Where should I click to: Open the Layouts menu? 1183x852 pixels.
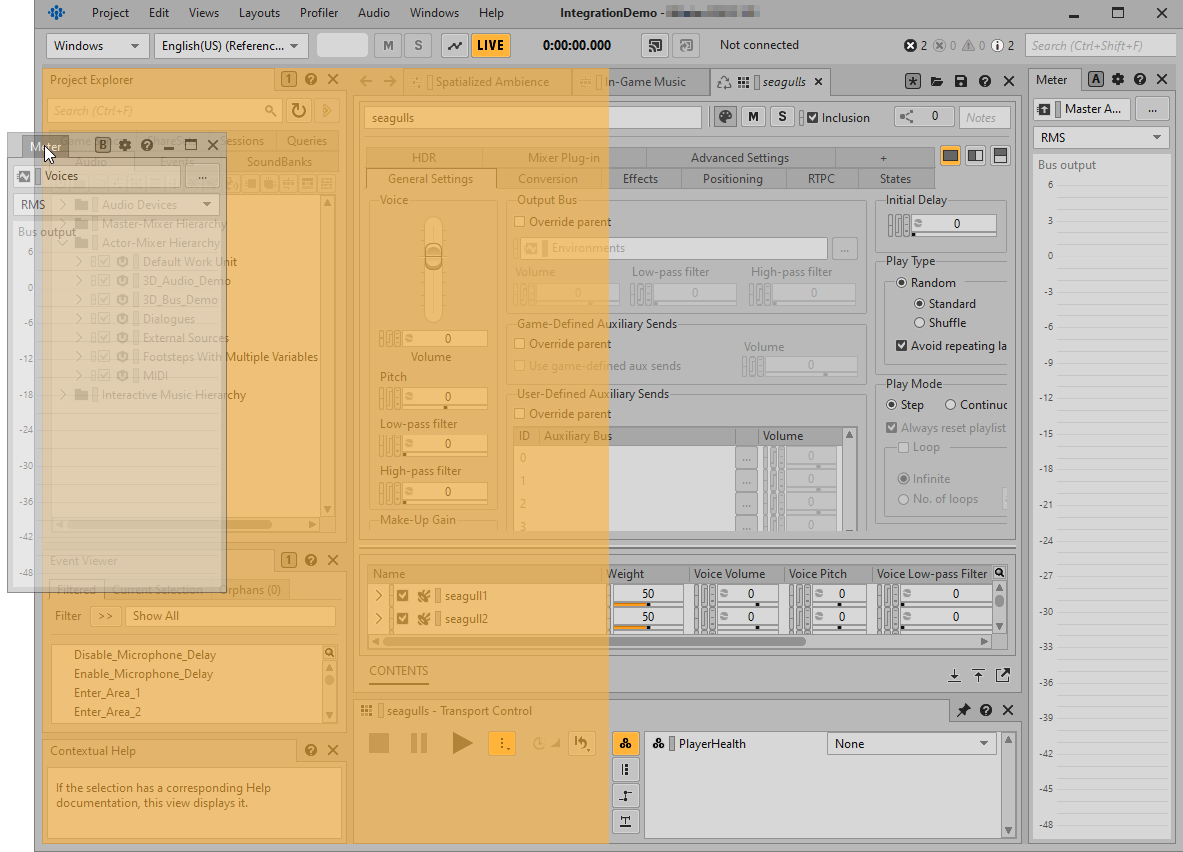coord(259,13)
